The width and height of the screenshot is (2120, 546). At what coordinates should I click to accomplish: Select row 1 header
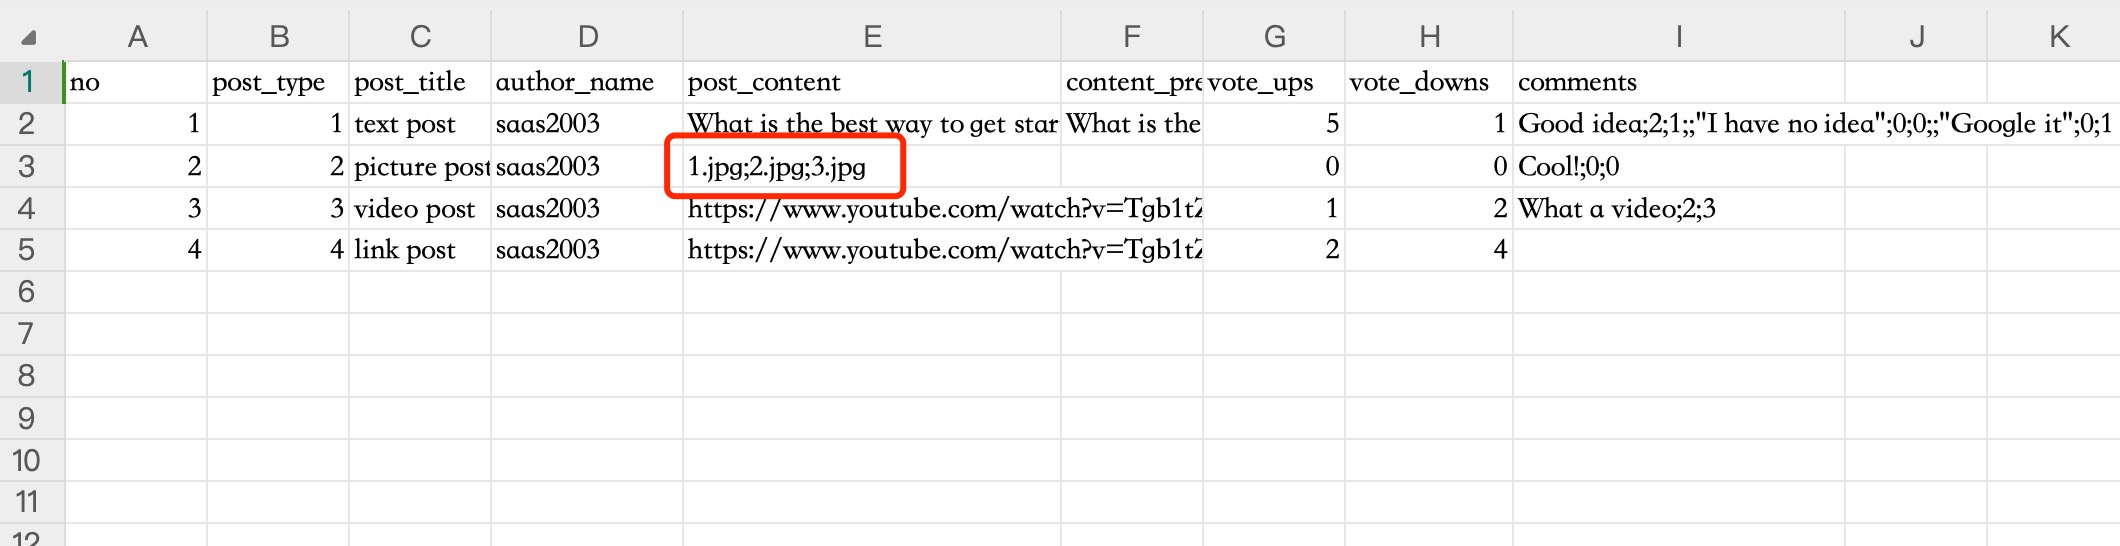pyautogui.click(x=27, y=82)
